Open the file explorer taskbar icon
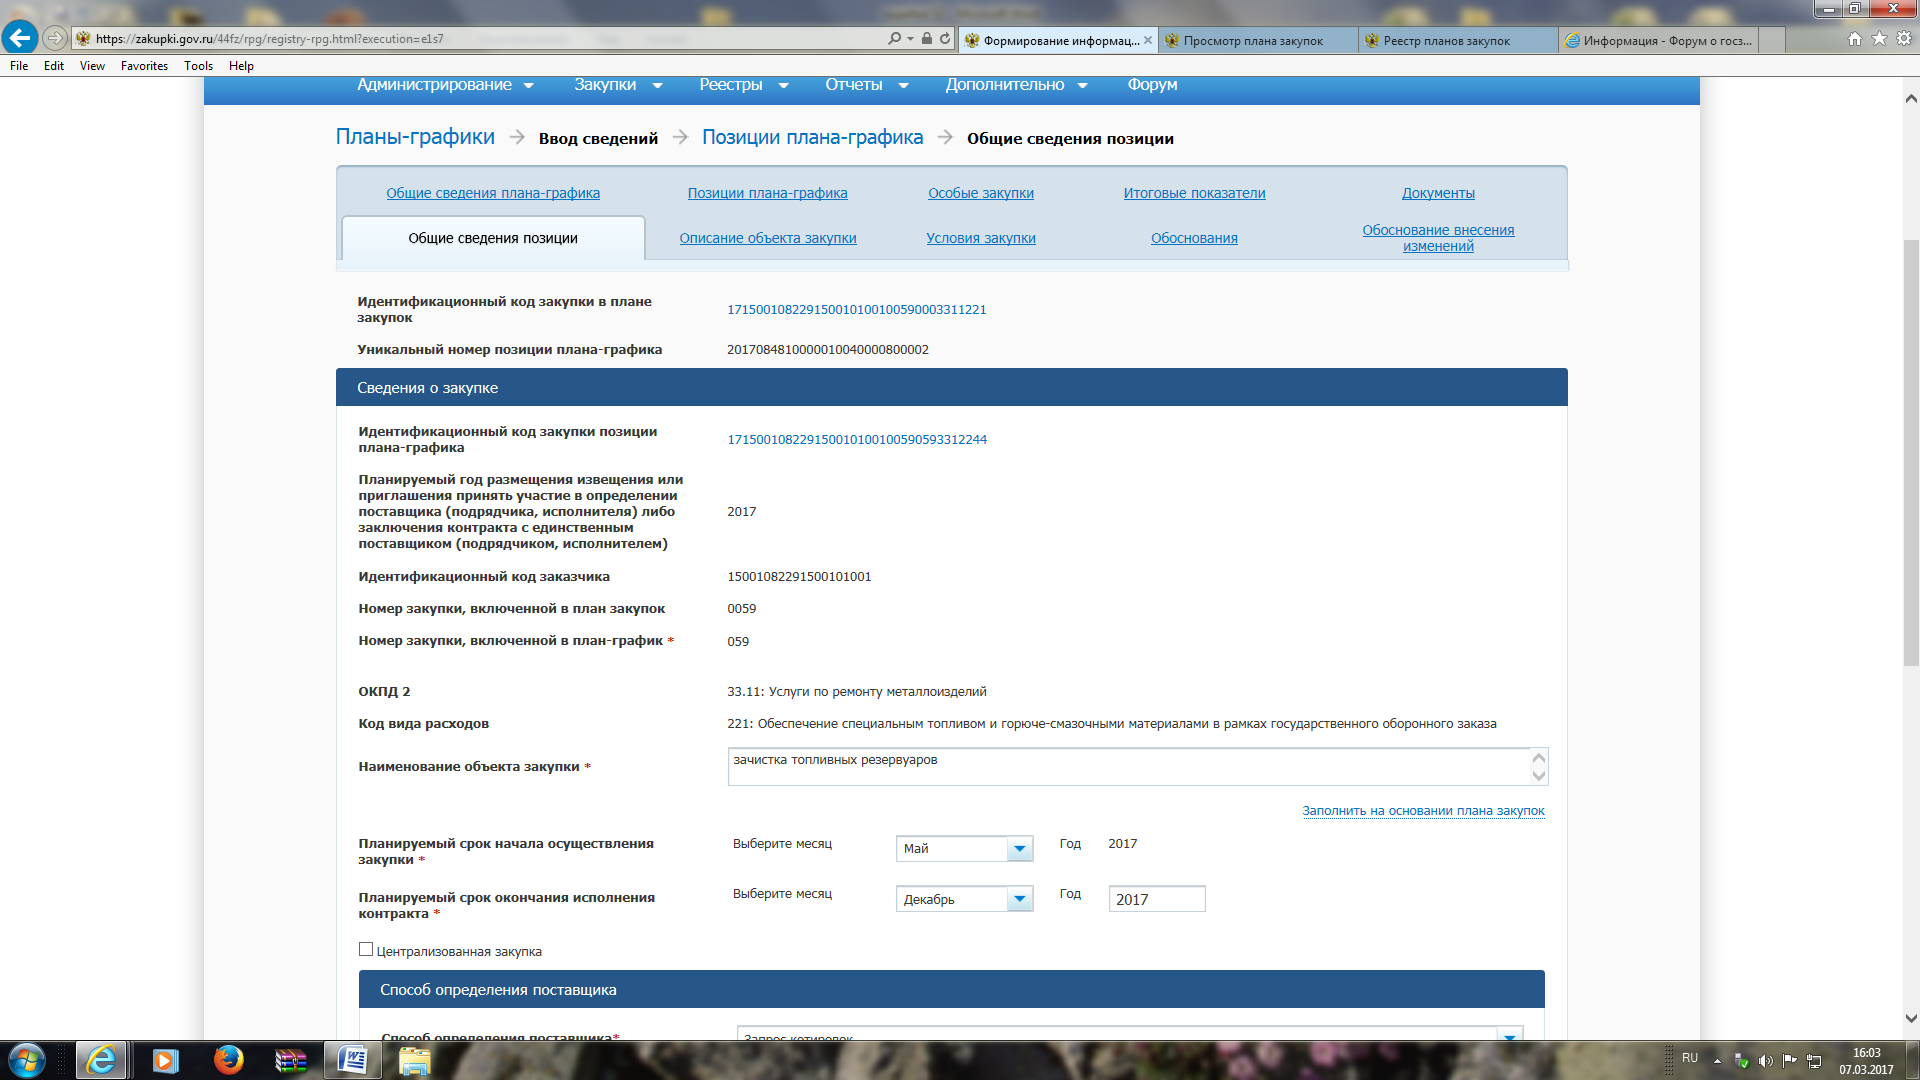The image size is (1920, 1080). 414,1060
